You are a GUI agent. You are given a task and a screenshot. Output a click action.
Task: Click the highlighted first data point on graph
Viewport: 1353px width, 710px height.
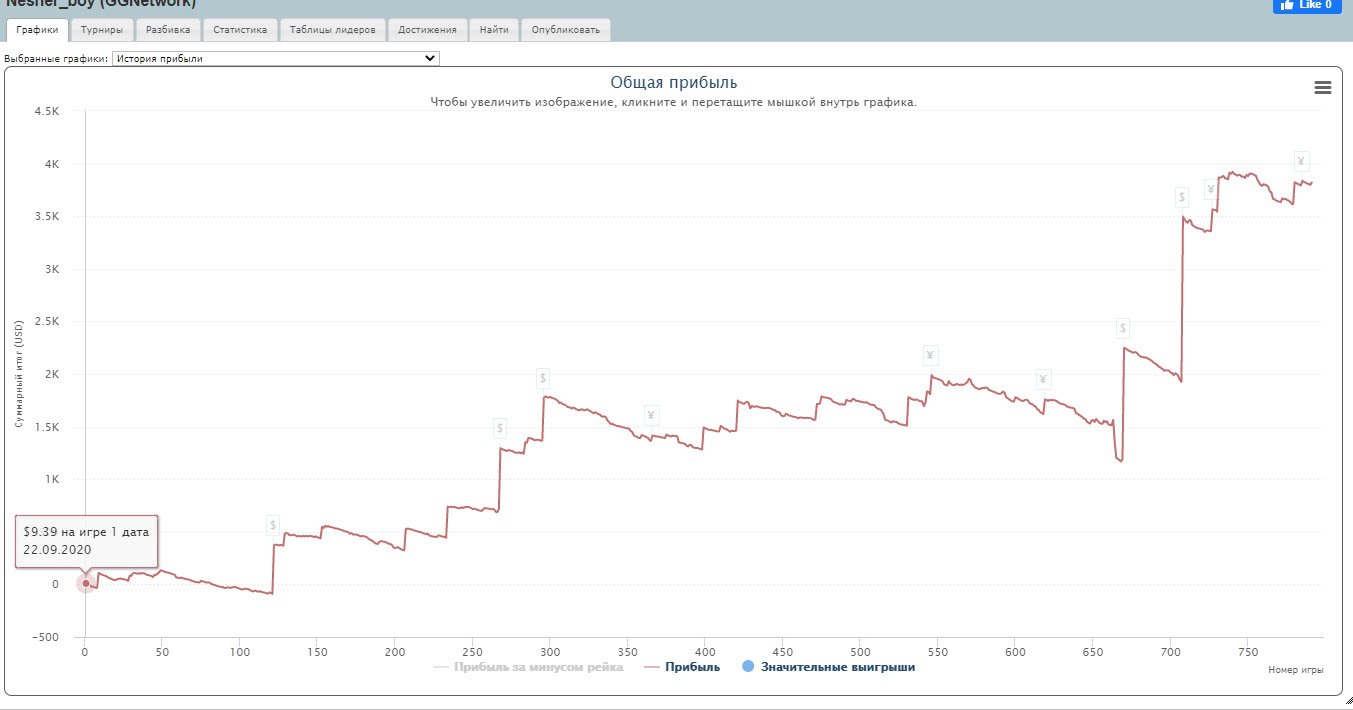coord(86,584)
